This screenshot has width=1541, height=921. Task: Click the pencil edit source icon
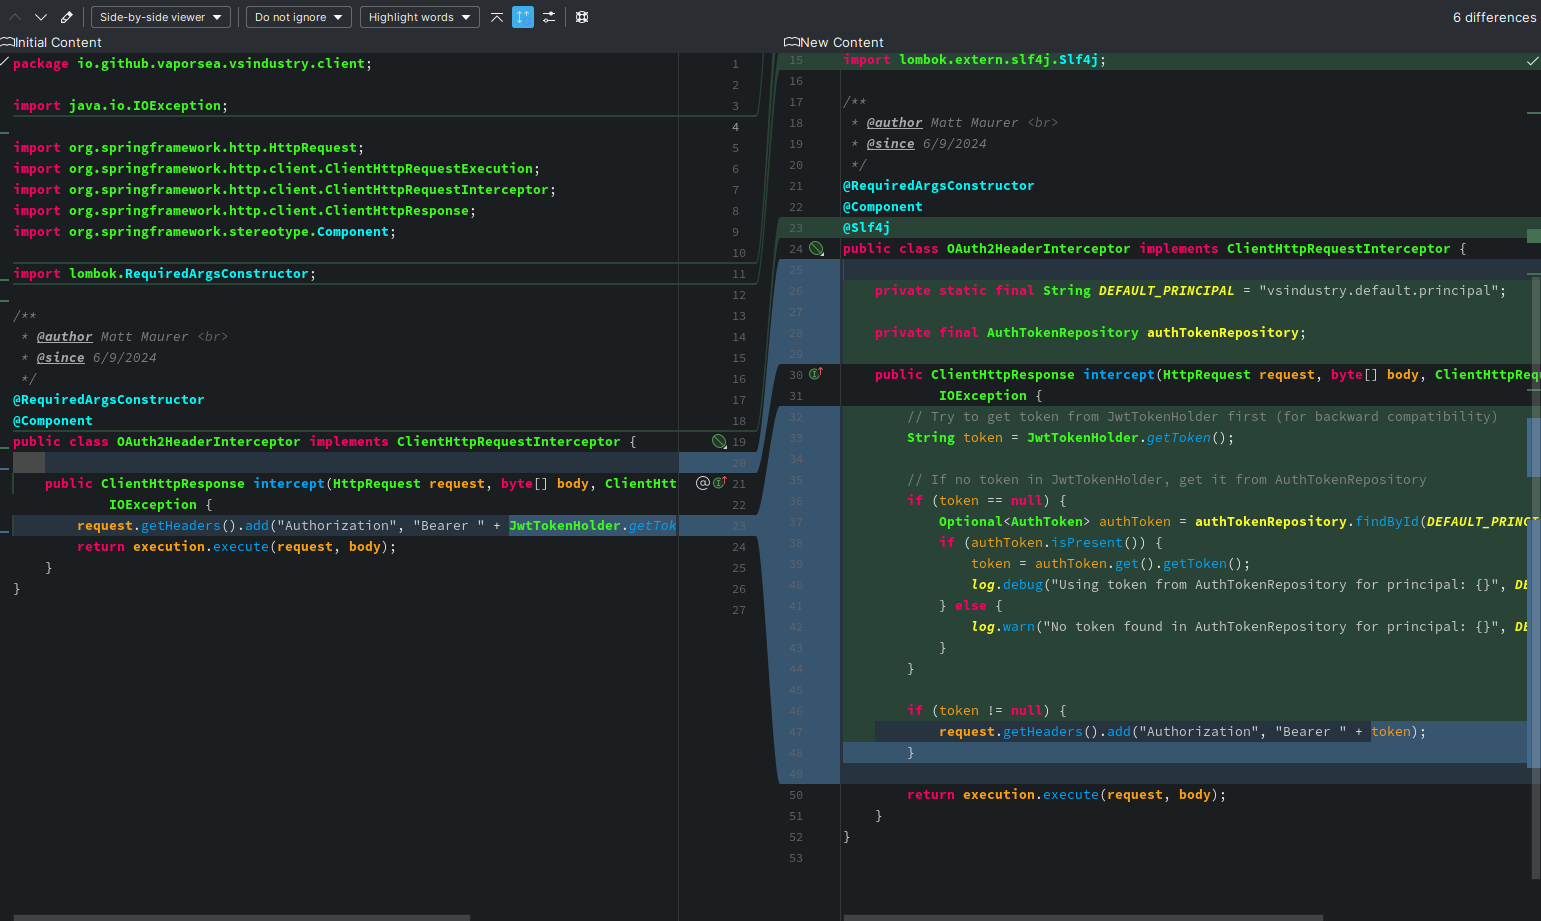click(x=67, y=17)
